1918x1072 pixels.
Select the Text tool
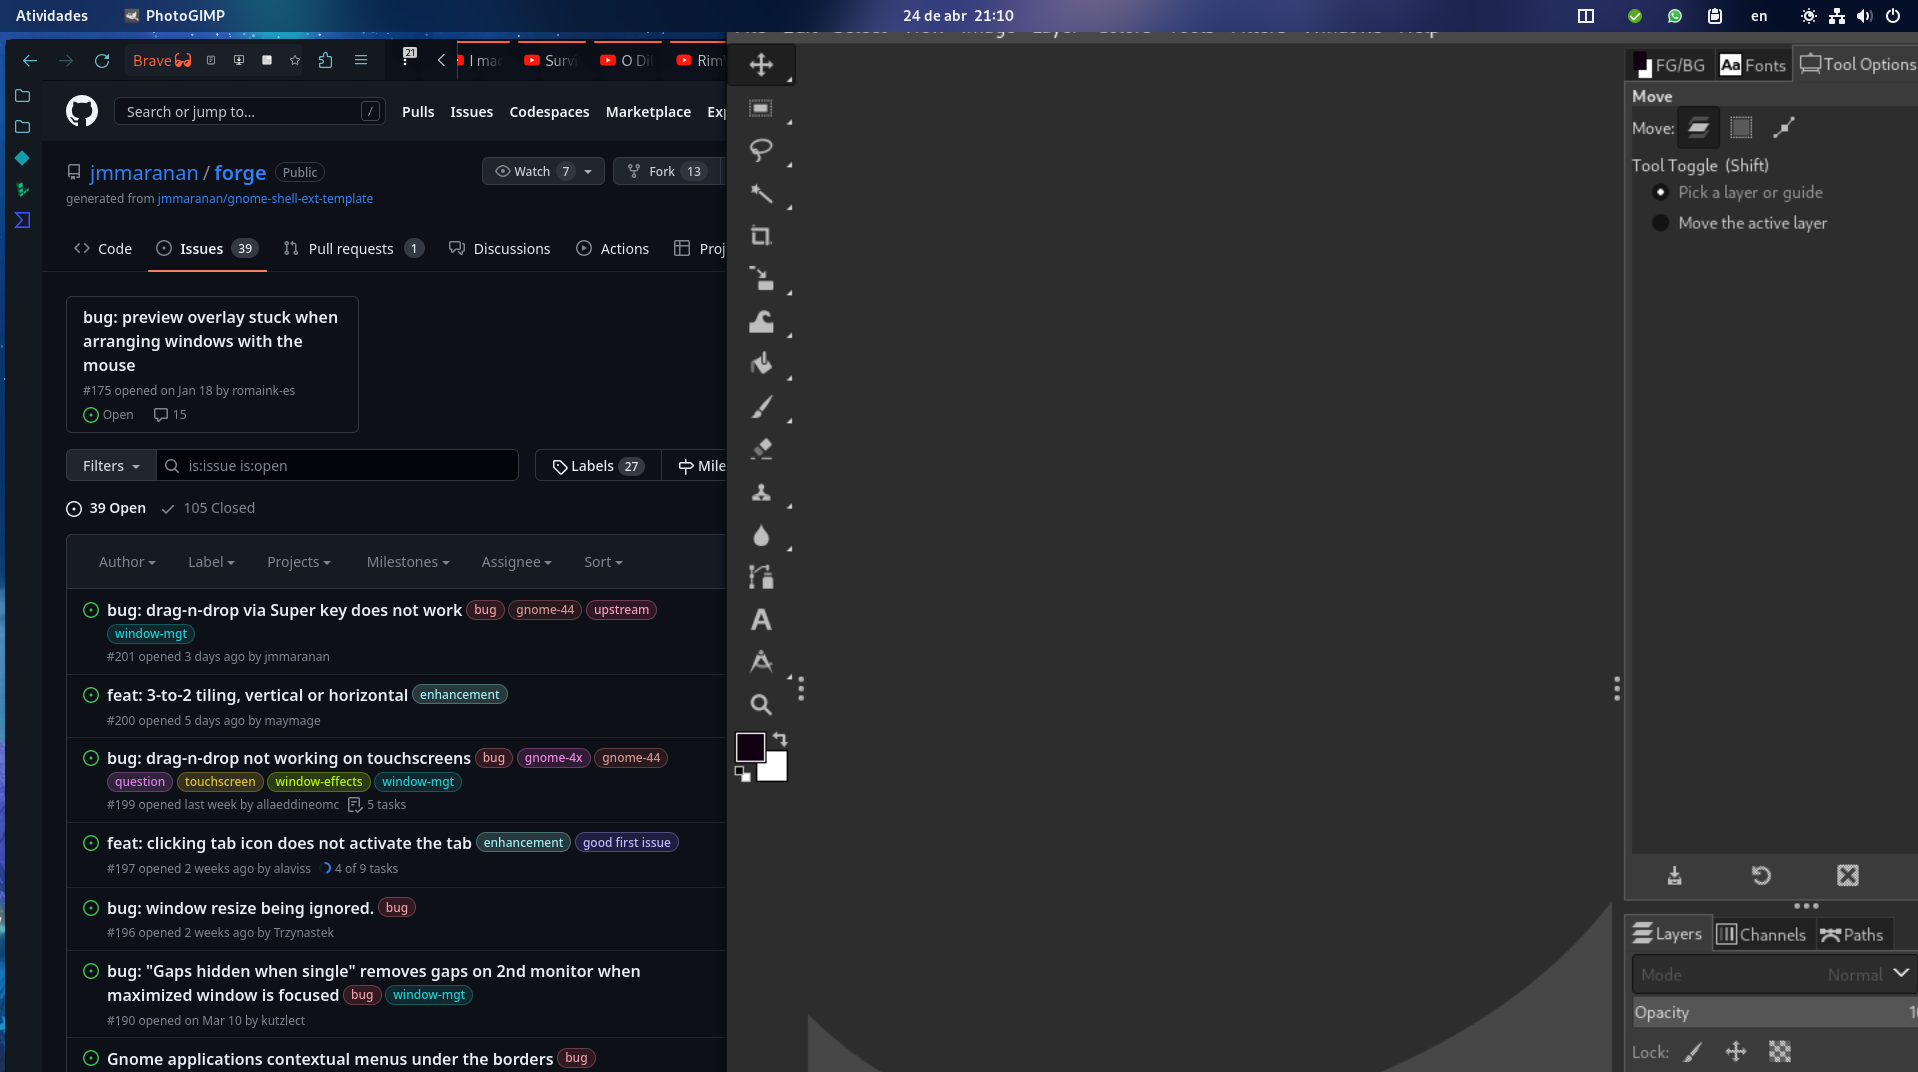[762, 620]
